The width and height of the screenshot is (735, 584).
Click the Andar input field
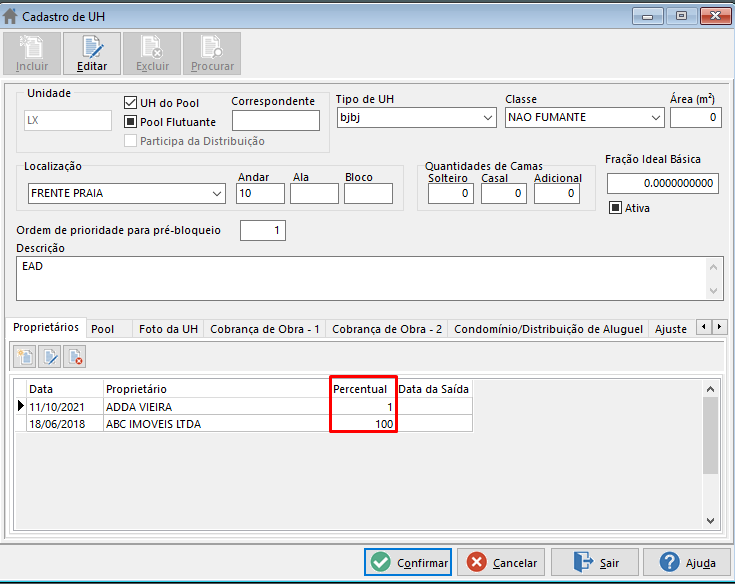point(260,194)
